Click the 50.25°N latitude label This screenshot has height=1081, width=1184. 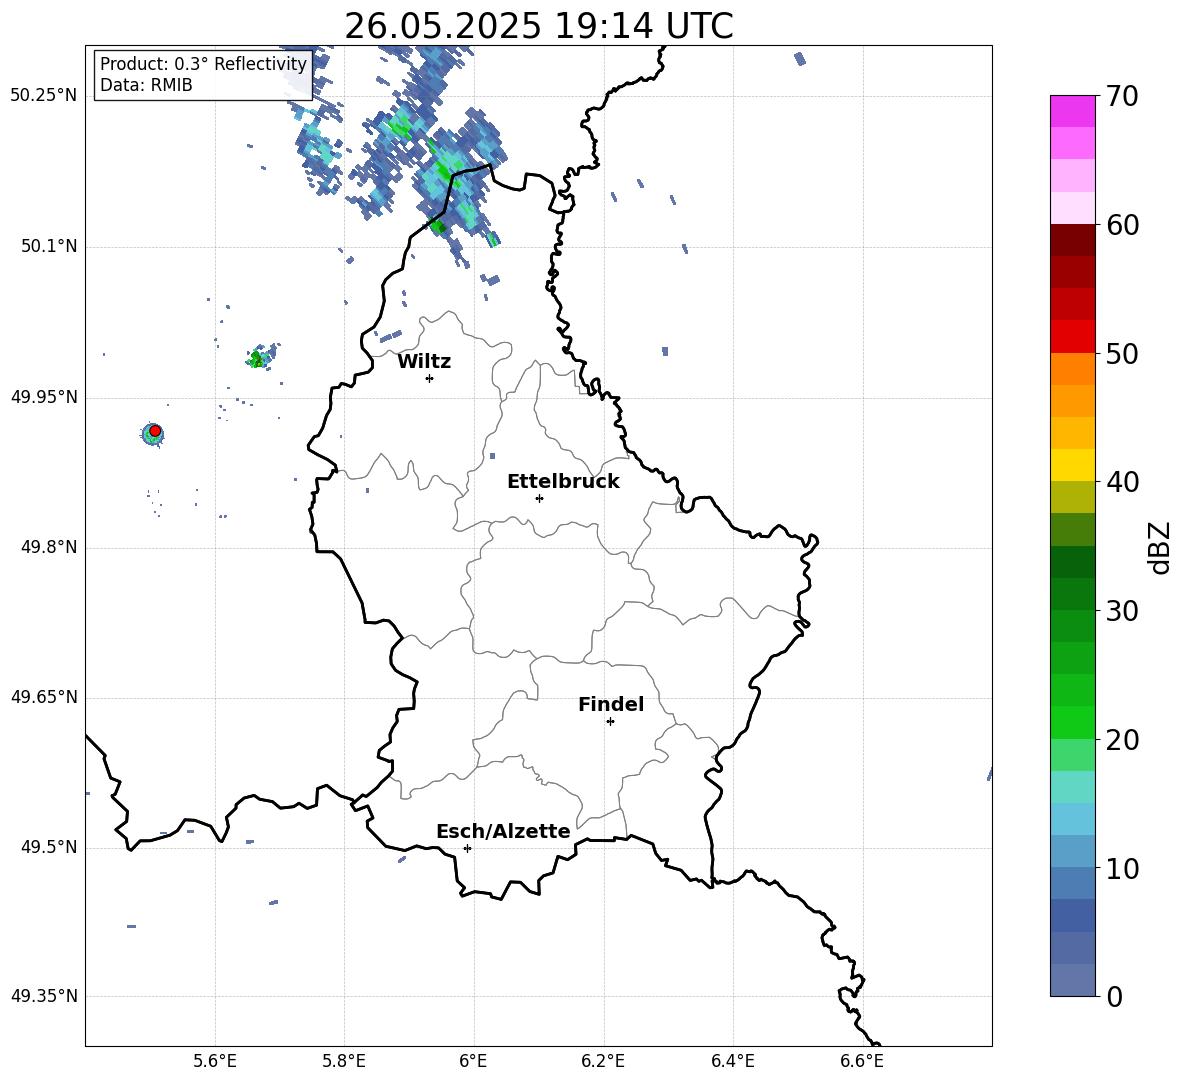coord(43,96)
